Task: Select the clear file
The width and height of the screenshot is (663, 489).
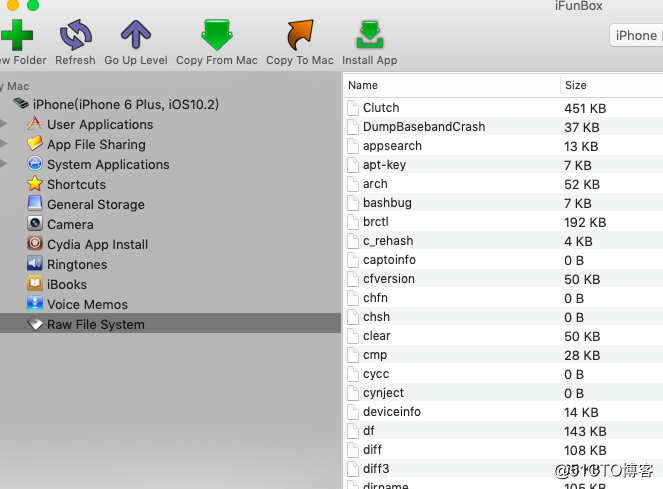Action: pyautogui.click(x=377, y=336)
